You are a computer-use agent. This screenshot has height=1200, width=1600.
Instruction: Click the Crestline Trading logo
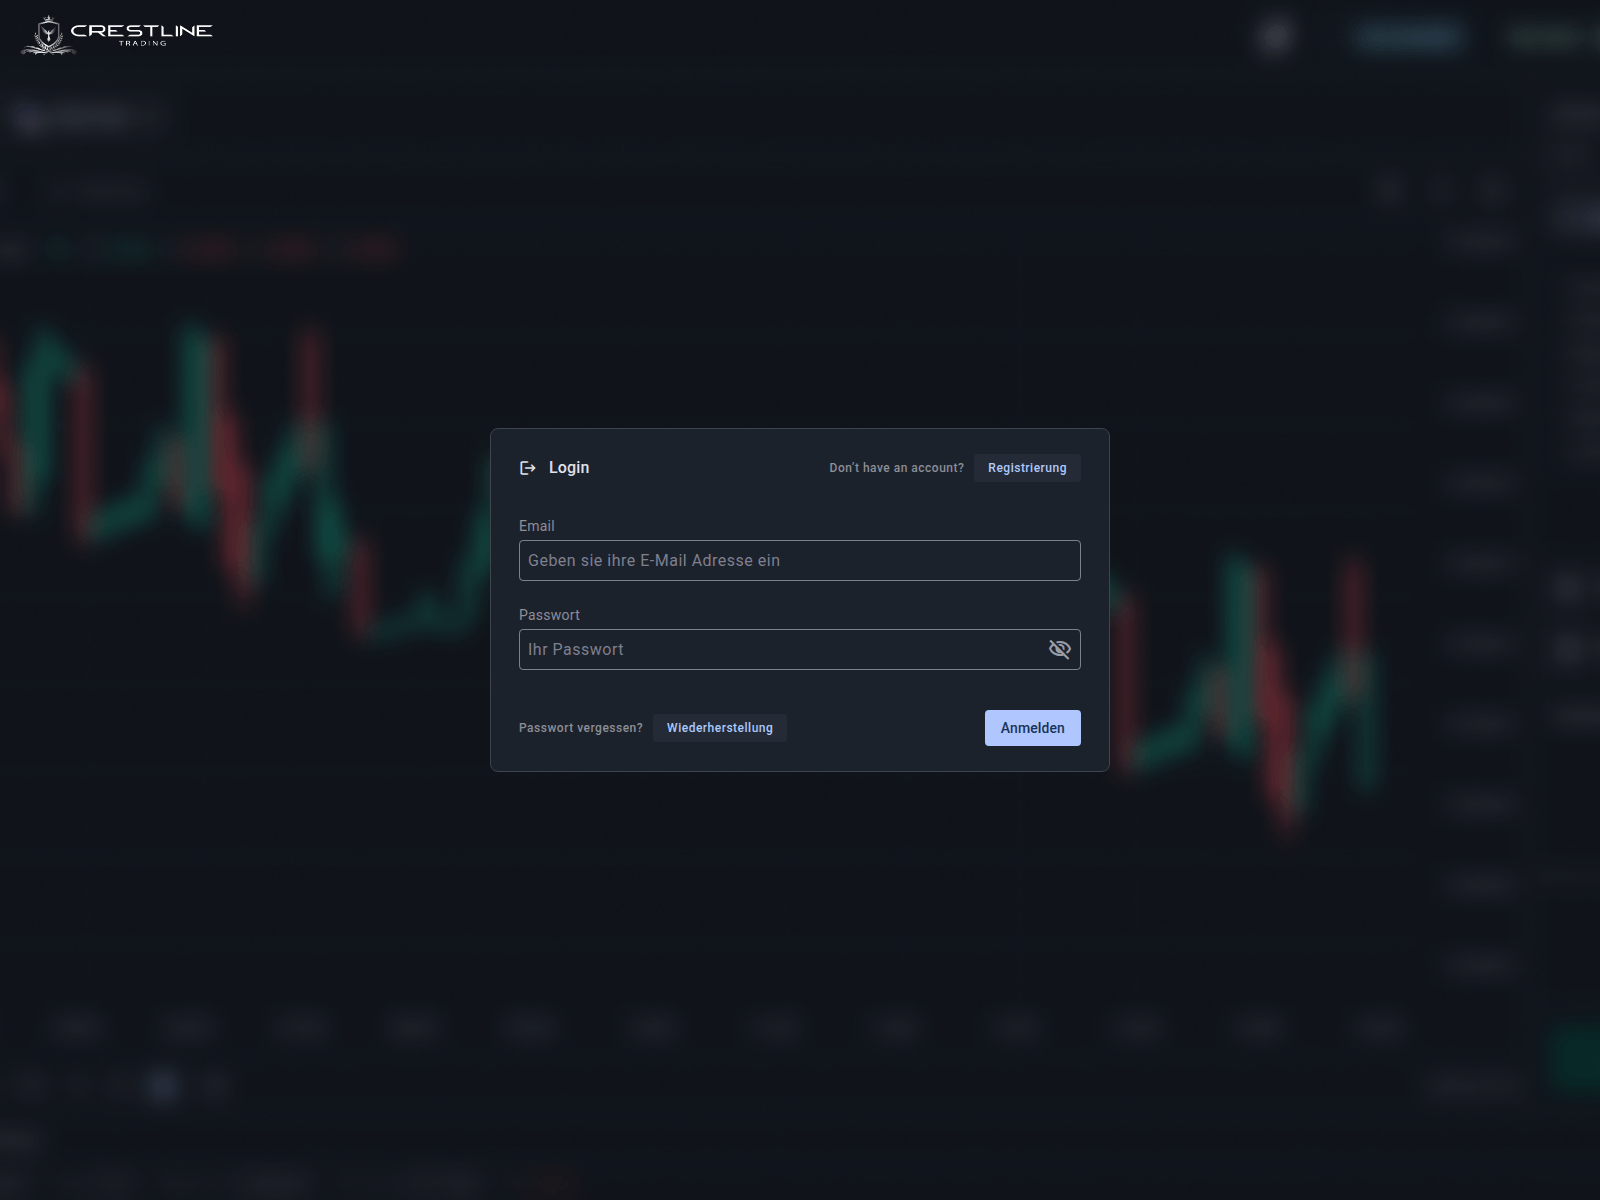(x=115, y=35)
